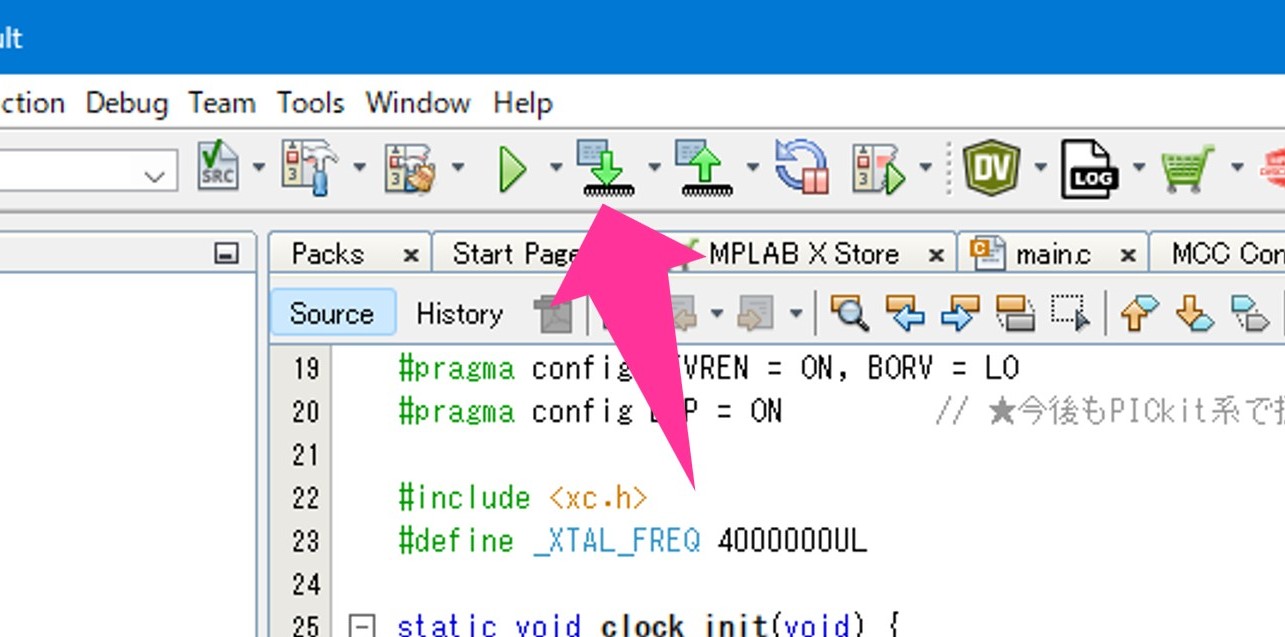The image size is (1285, 637).
Task: Switch to History view
Action: 459,314
